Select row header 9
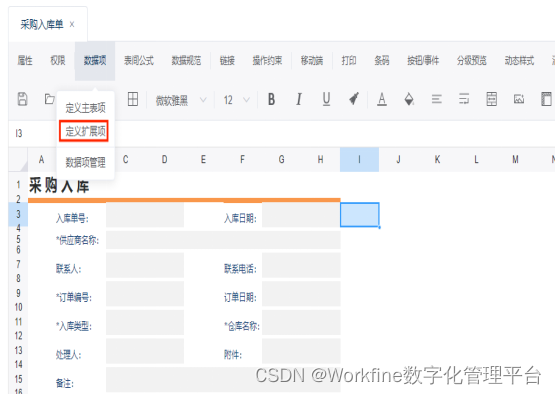 pyautogui.click(x=18, y=293)
